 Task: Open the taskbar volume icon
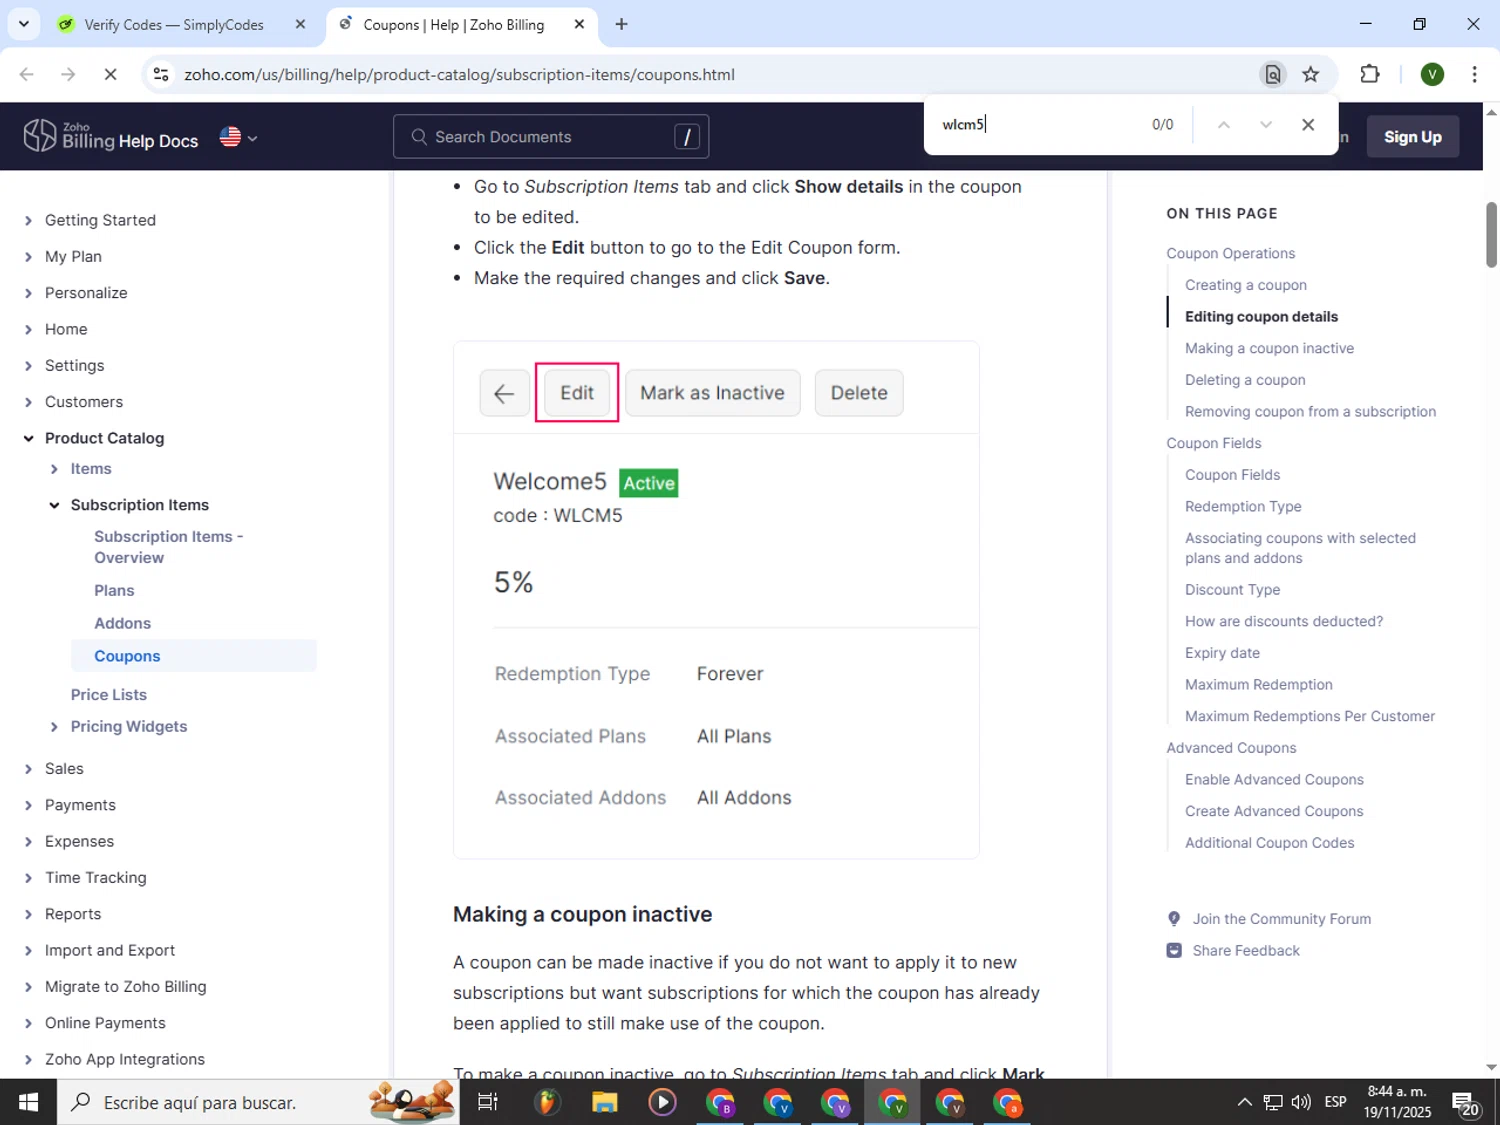[x=1301, y=1102]
